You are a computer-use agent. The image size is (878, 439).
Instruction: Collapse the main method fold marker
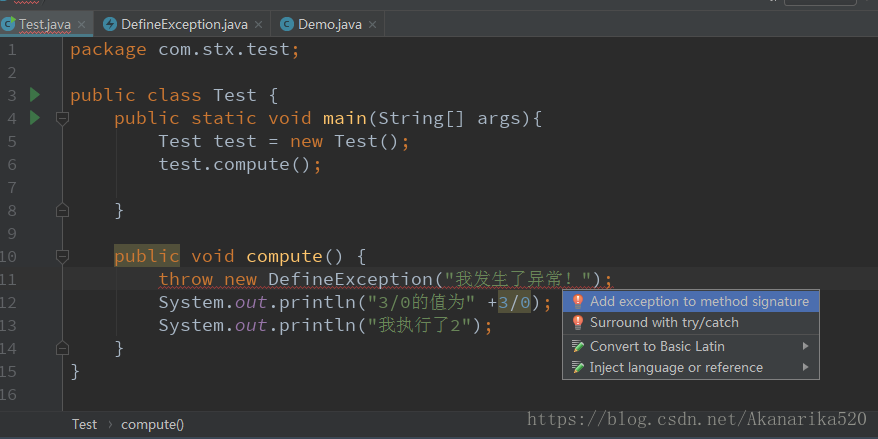coord(62,118)
